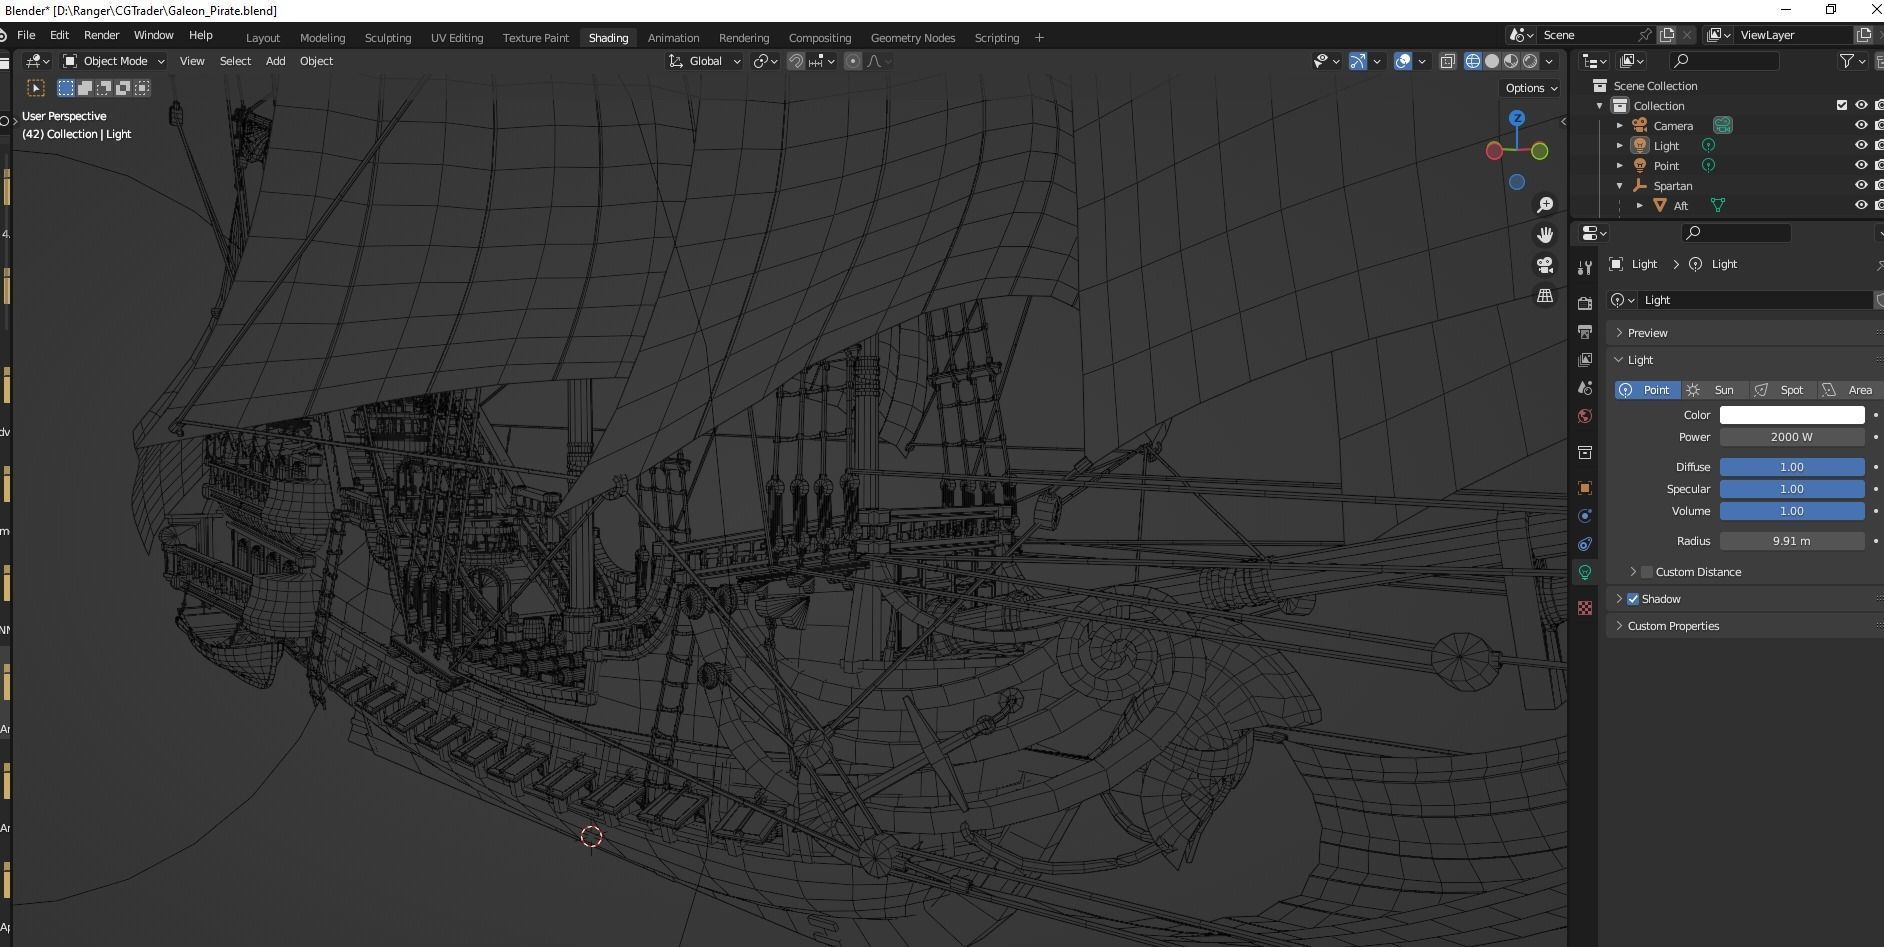The height and width of the screenshot is (947, 1884).
Task: Click the mesh data icon next to Aft
Action: click(x=1718, y=205)
